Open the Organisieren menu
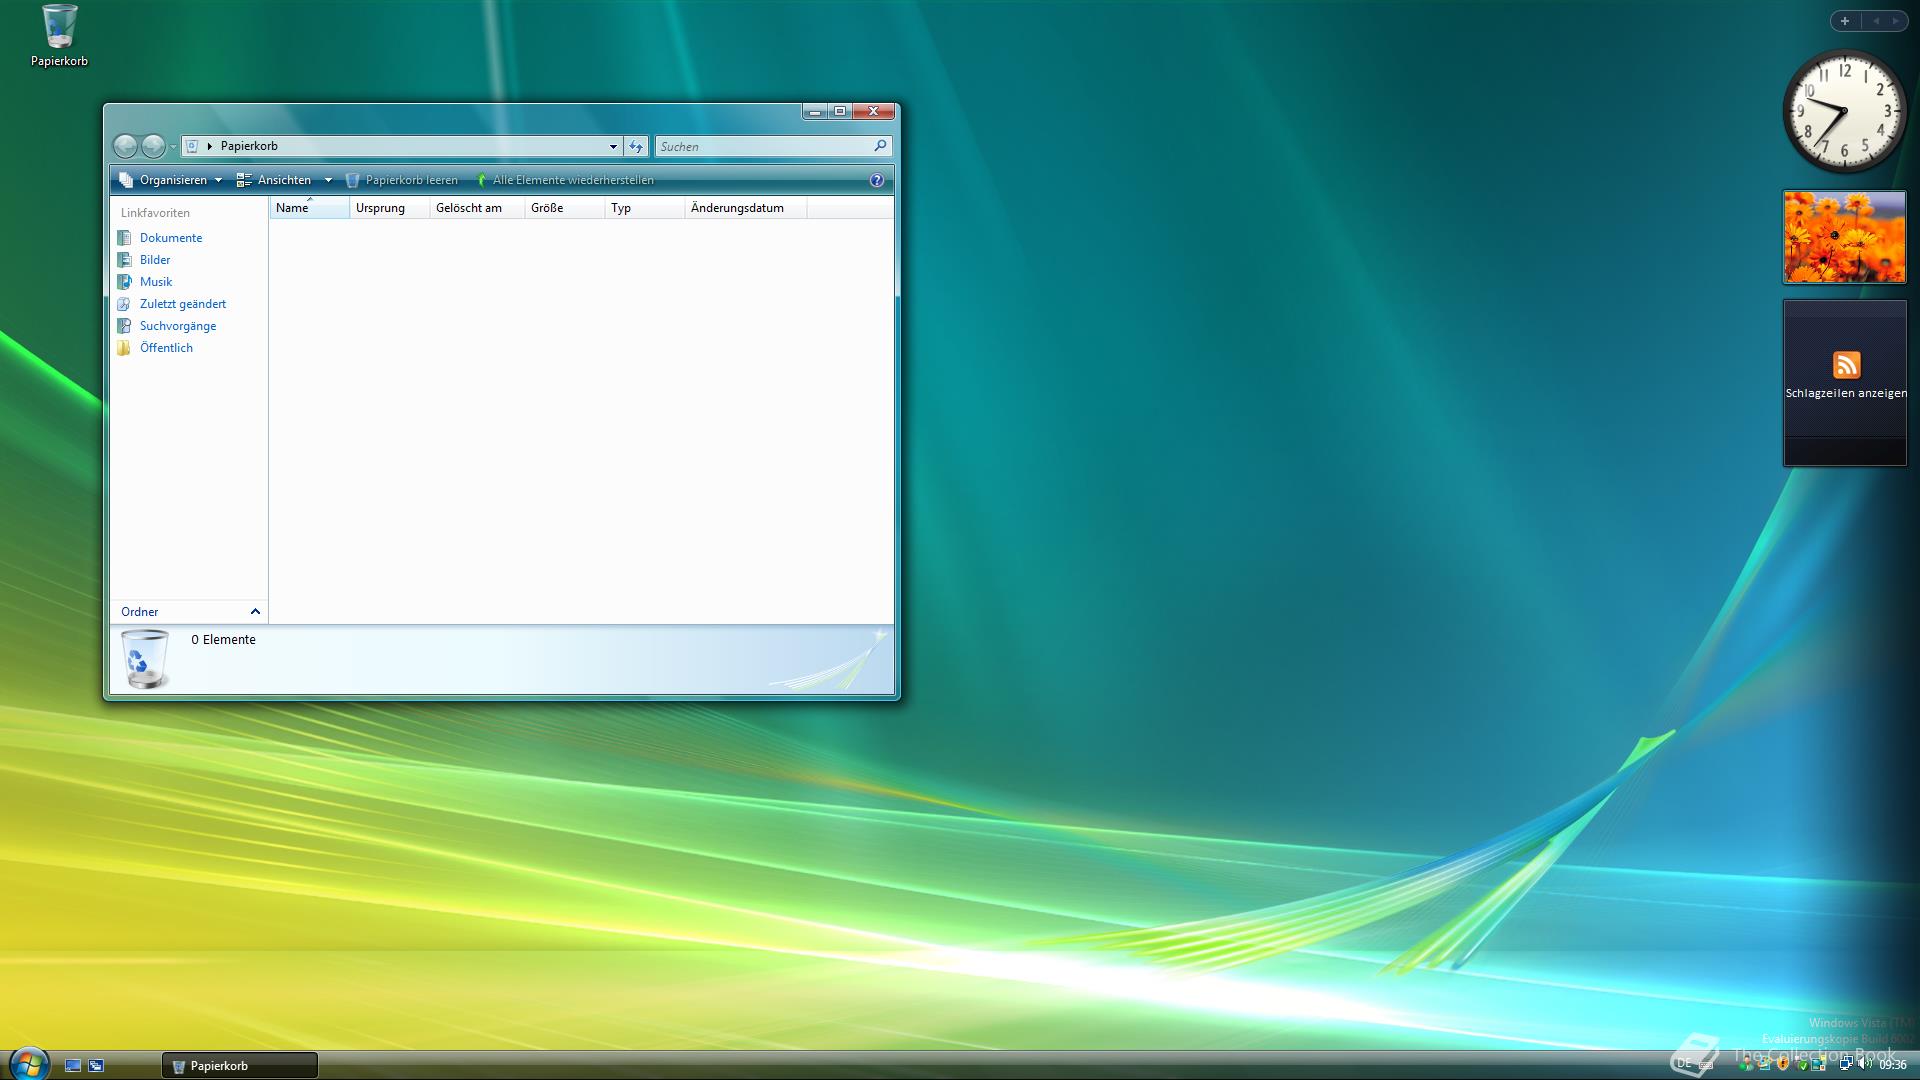This screenshot has width=1920, height=1080. (x=171, y=180)
